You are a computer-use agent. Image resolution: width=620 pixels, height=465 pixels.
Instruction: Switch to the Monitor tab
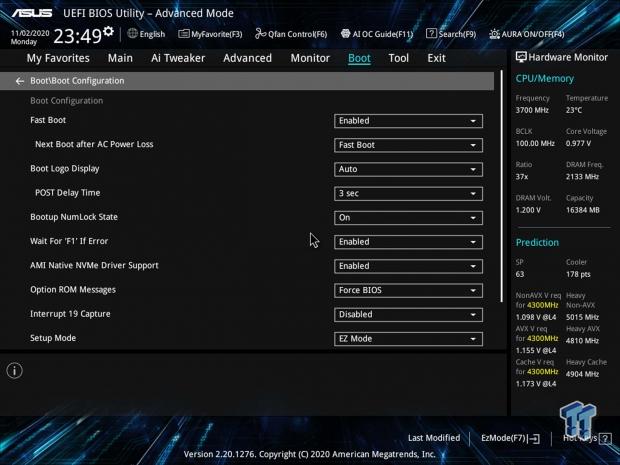coord(310,58)
